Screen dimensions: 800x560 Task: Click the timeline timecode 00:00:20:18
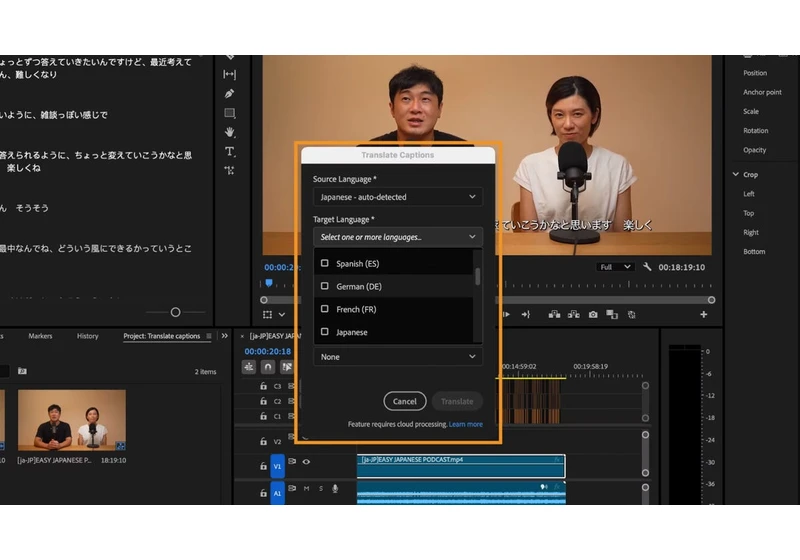point(267,351)
